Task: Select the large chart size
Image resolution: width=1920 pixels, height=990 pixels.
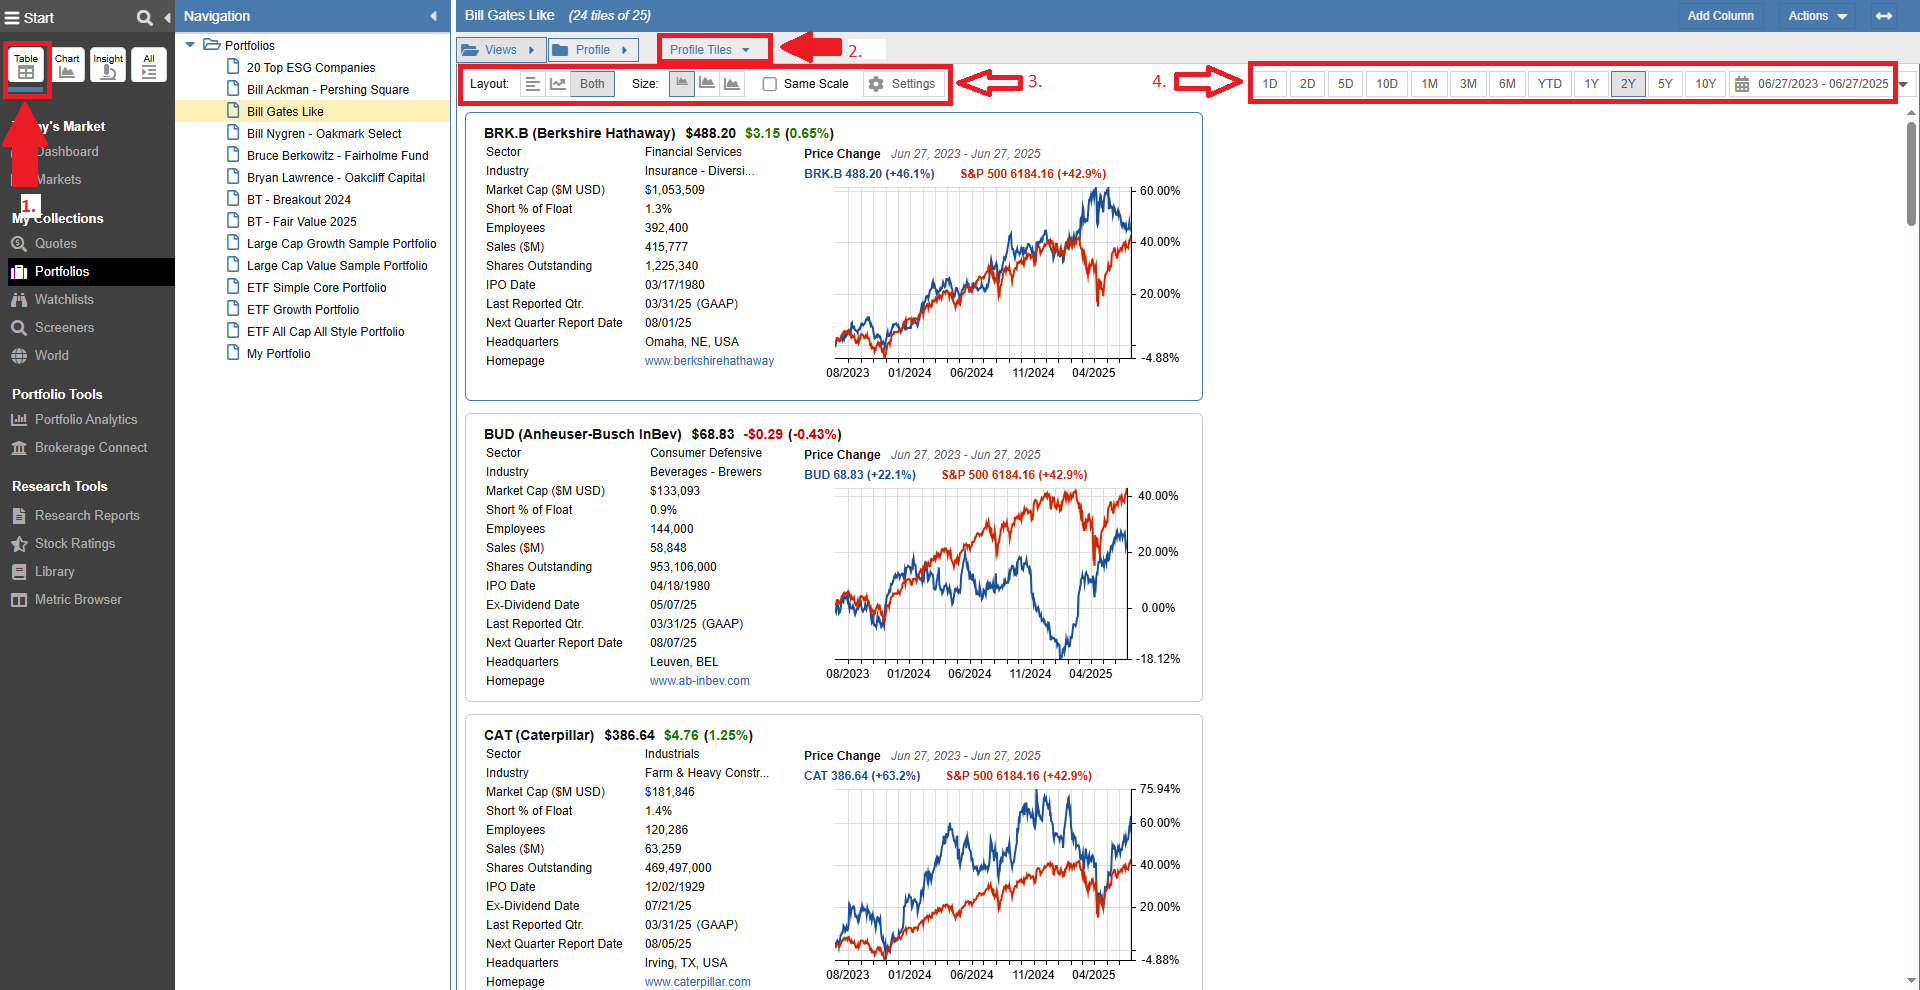Action: tap(732, 84)
